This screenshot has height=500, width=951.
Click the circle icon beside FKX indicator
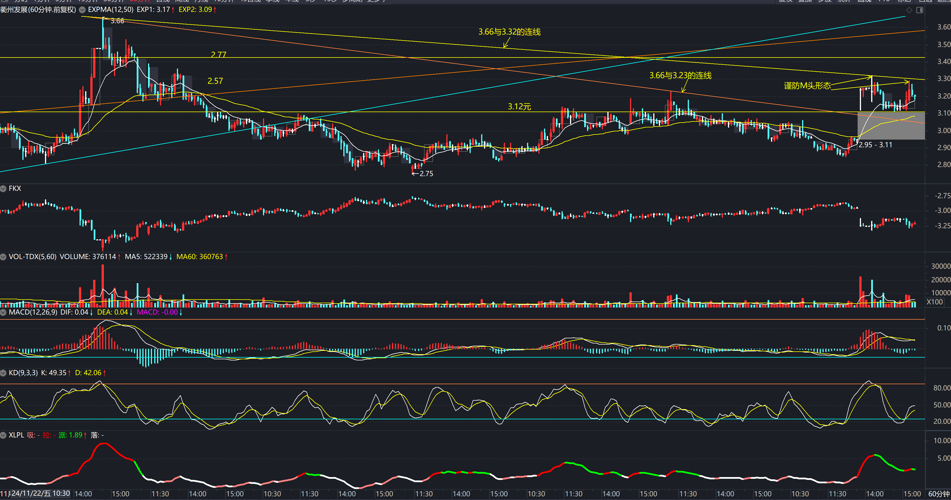(x=4, y=188)
